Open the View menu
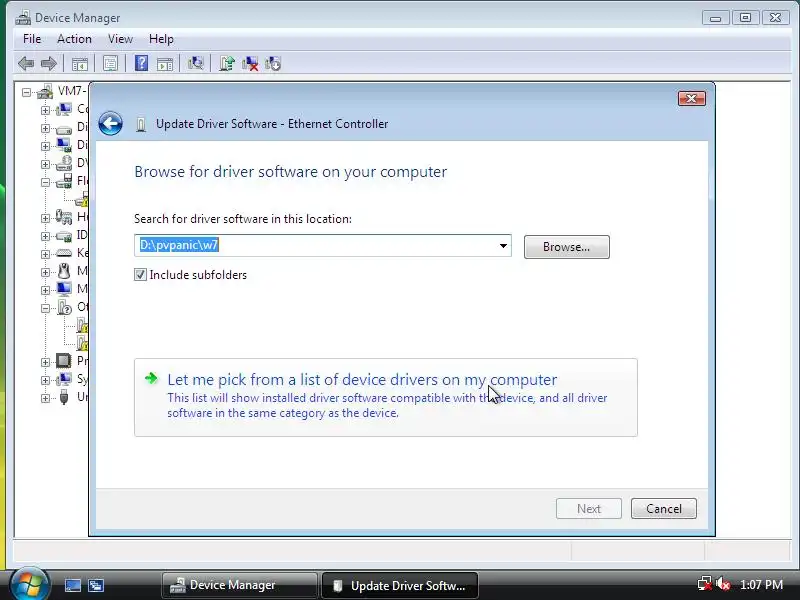 [x=120, y=39]
